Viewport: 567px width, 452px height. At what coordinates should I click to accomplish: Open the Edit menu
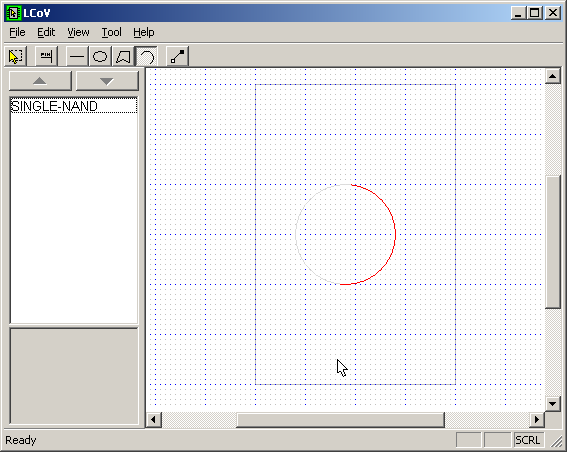(46, 33)
